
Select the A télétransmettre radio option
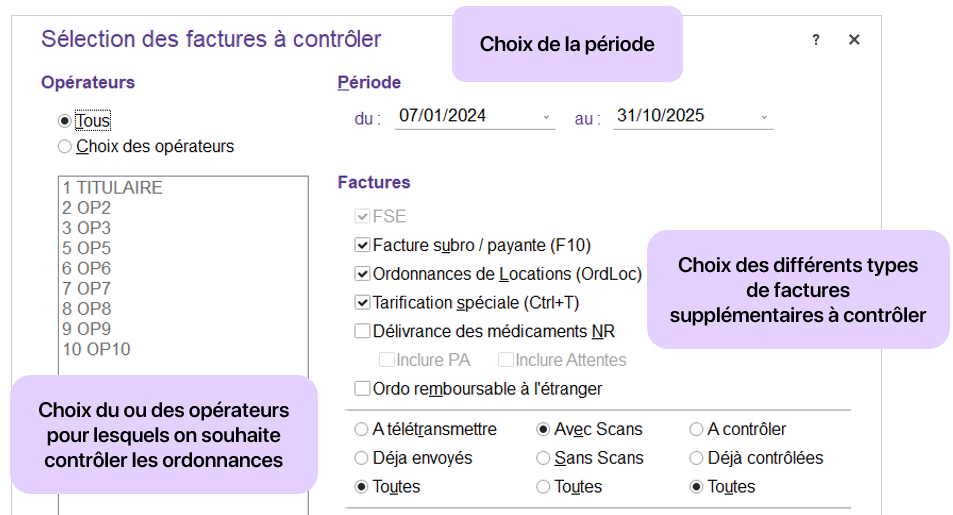(361, 430)
